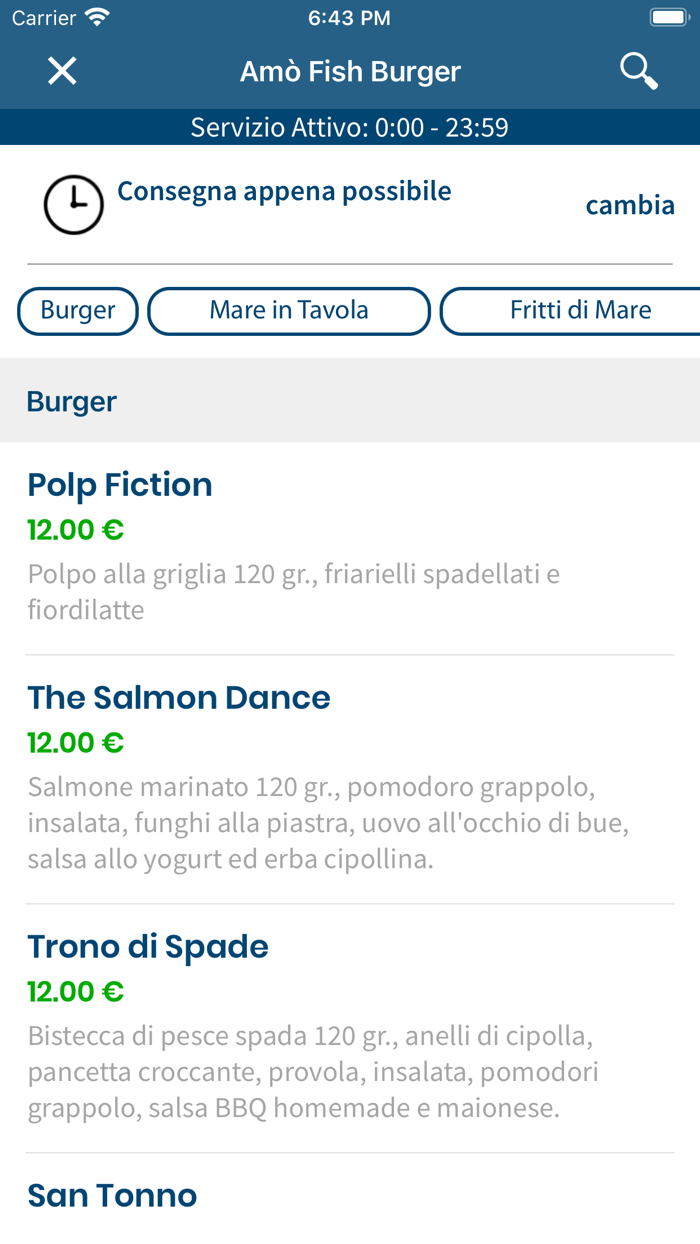Tap the Polp Fiction 12.00 € price

pyautogui.click(x=76, y=530)
